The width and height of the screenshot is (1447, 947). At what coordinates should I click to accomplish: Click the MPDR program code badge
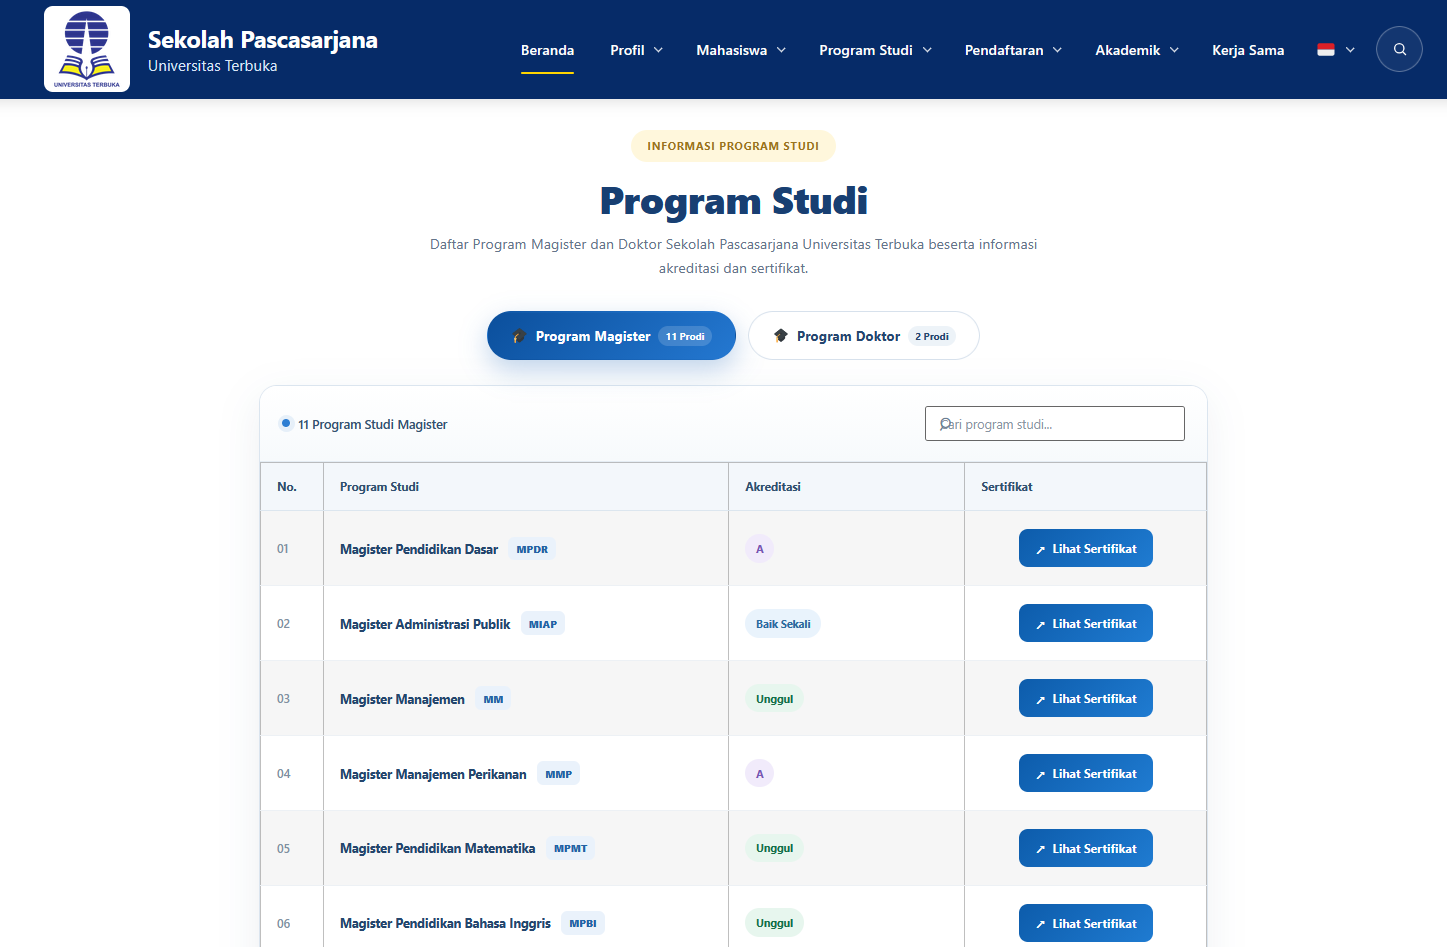(x=532, y=549)
